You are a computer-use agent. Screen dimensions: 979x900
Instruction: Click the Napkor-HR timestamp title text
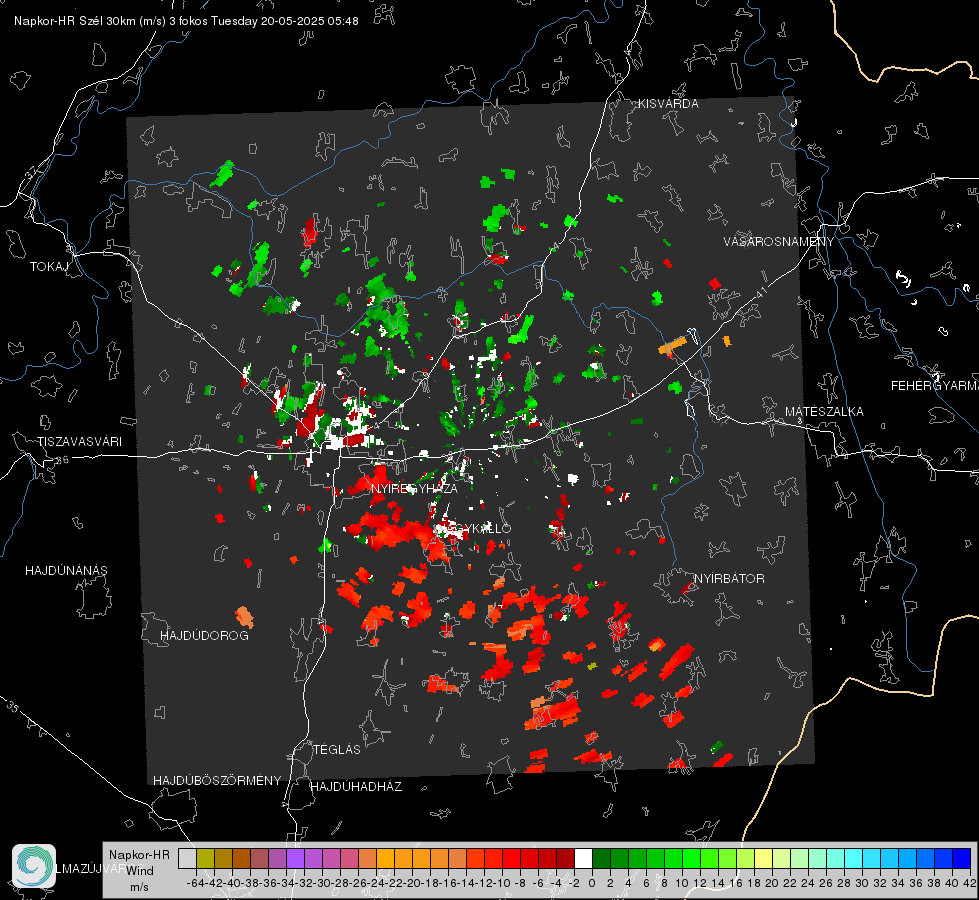click(x=186, y=21)
